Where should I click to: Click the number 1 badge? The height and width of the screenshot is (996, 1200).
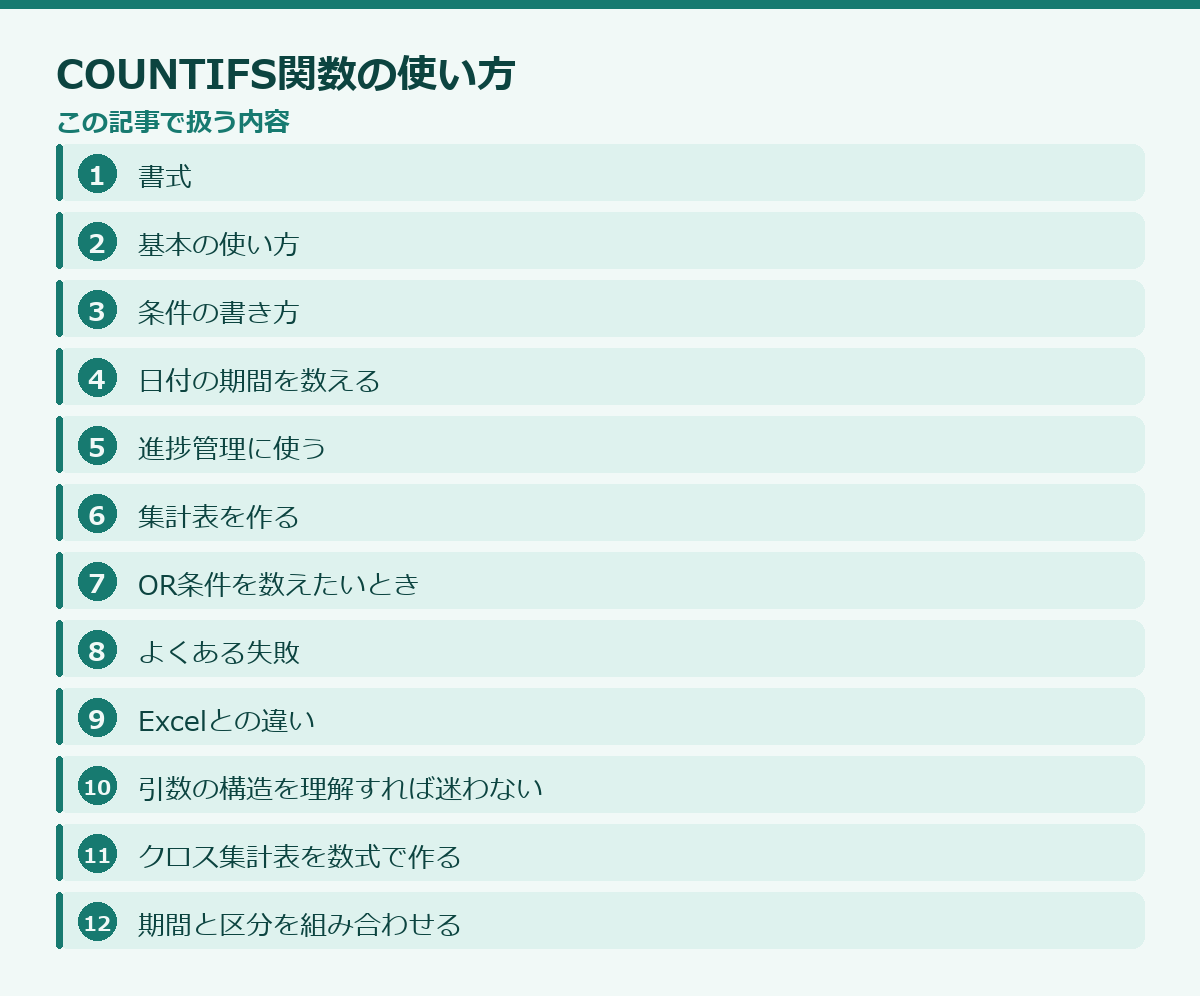(97, 176)
